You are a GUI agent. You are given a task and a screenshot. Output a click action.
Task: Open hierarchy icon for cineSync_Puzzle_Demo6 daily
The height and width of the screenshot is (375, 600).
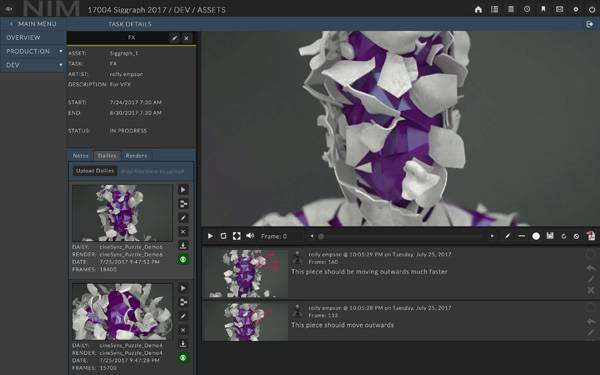pyautogui.click(x=183, y=204)
